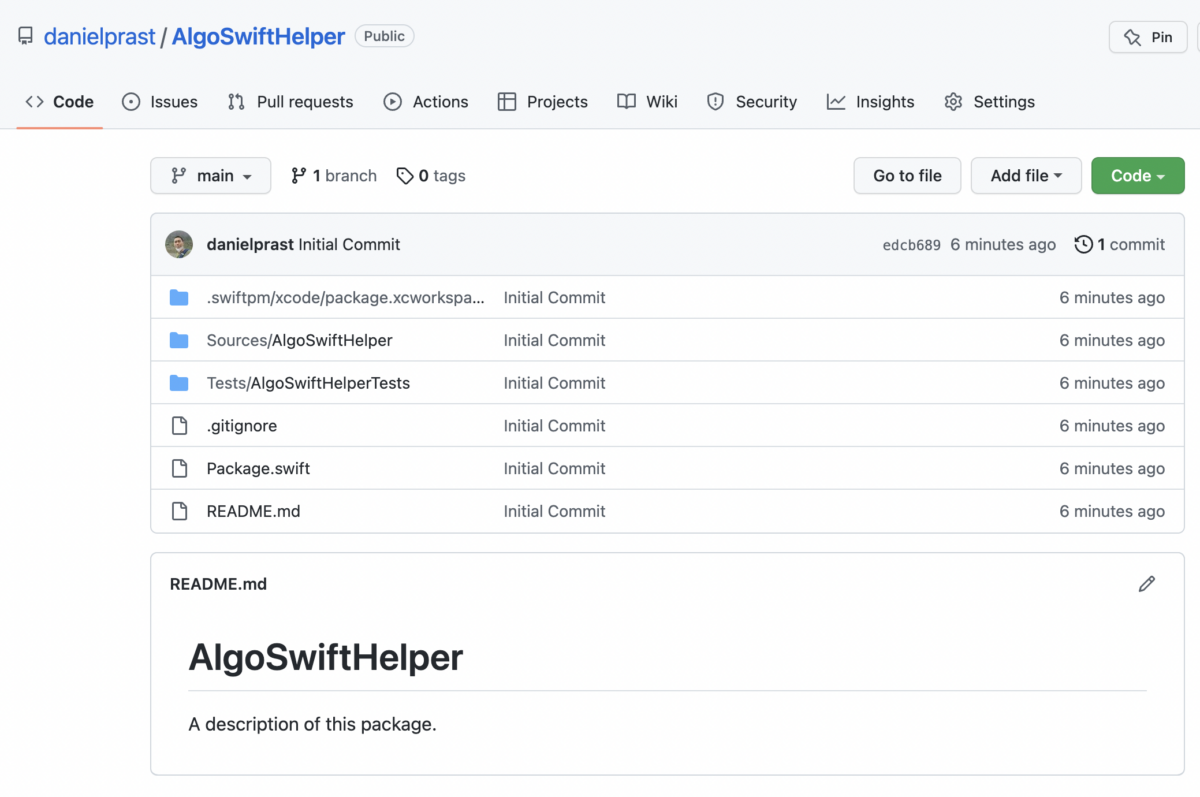The width and height of the screenshot is (1200, 797).
Task: Click the history clock icon beside 1 commit
Action: pos(1083,244)
